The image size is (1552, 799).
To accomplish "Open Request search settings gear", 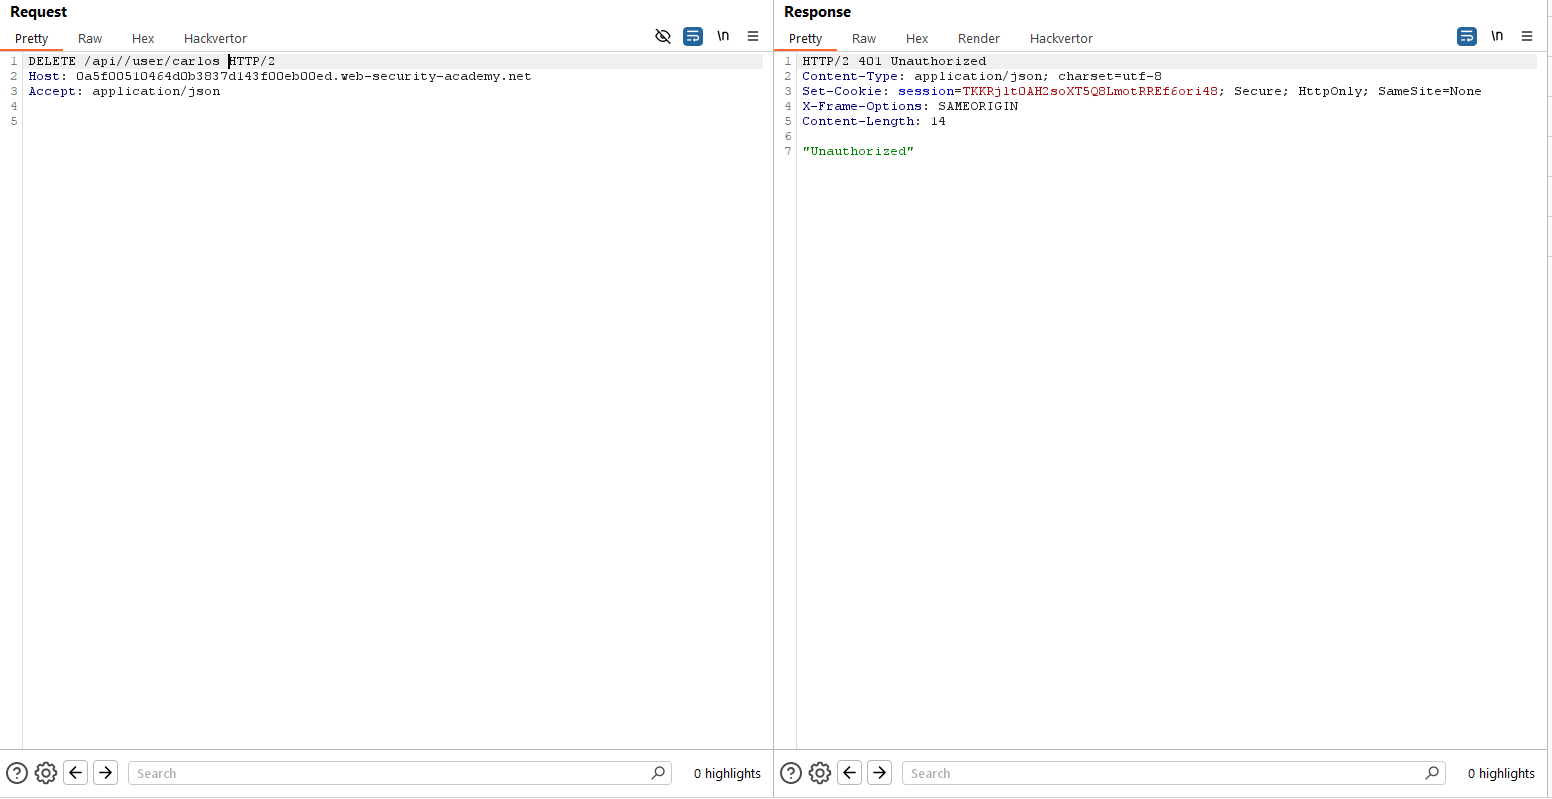I will coord(46,773).
